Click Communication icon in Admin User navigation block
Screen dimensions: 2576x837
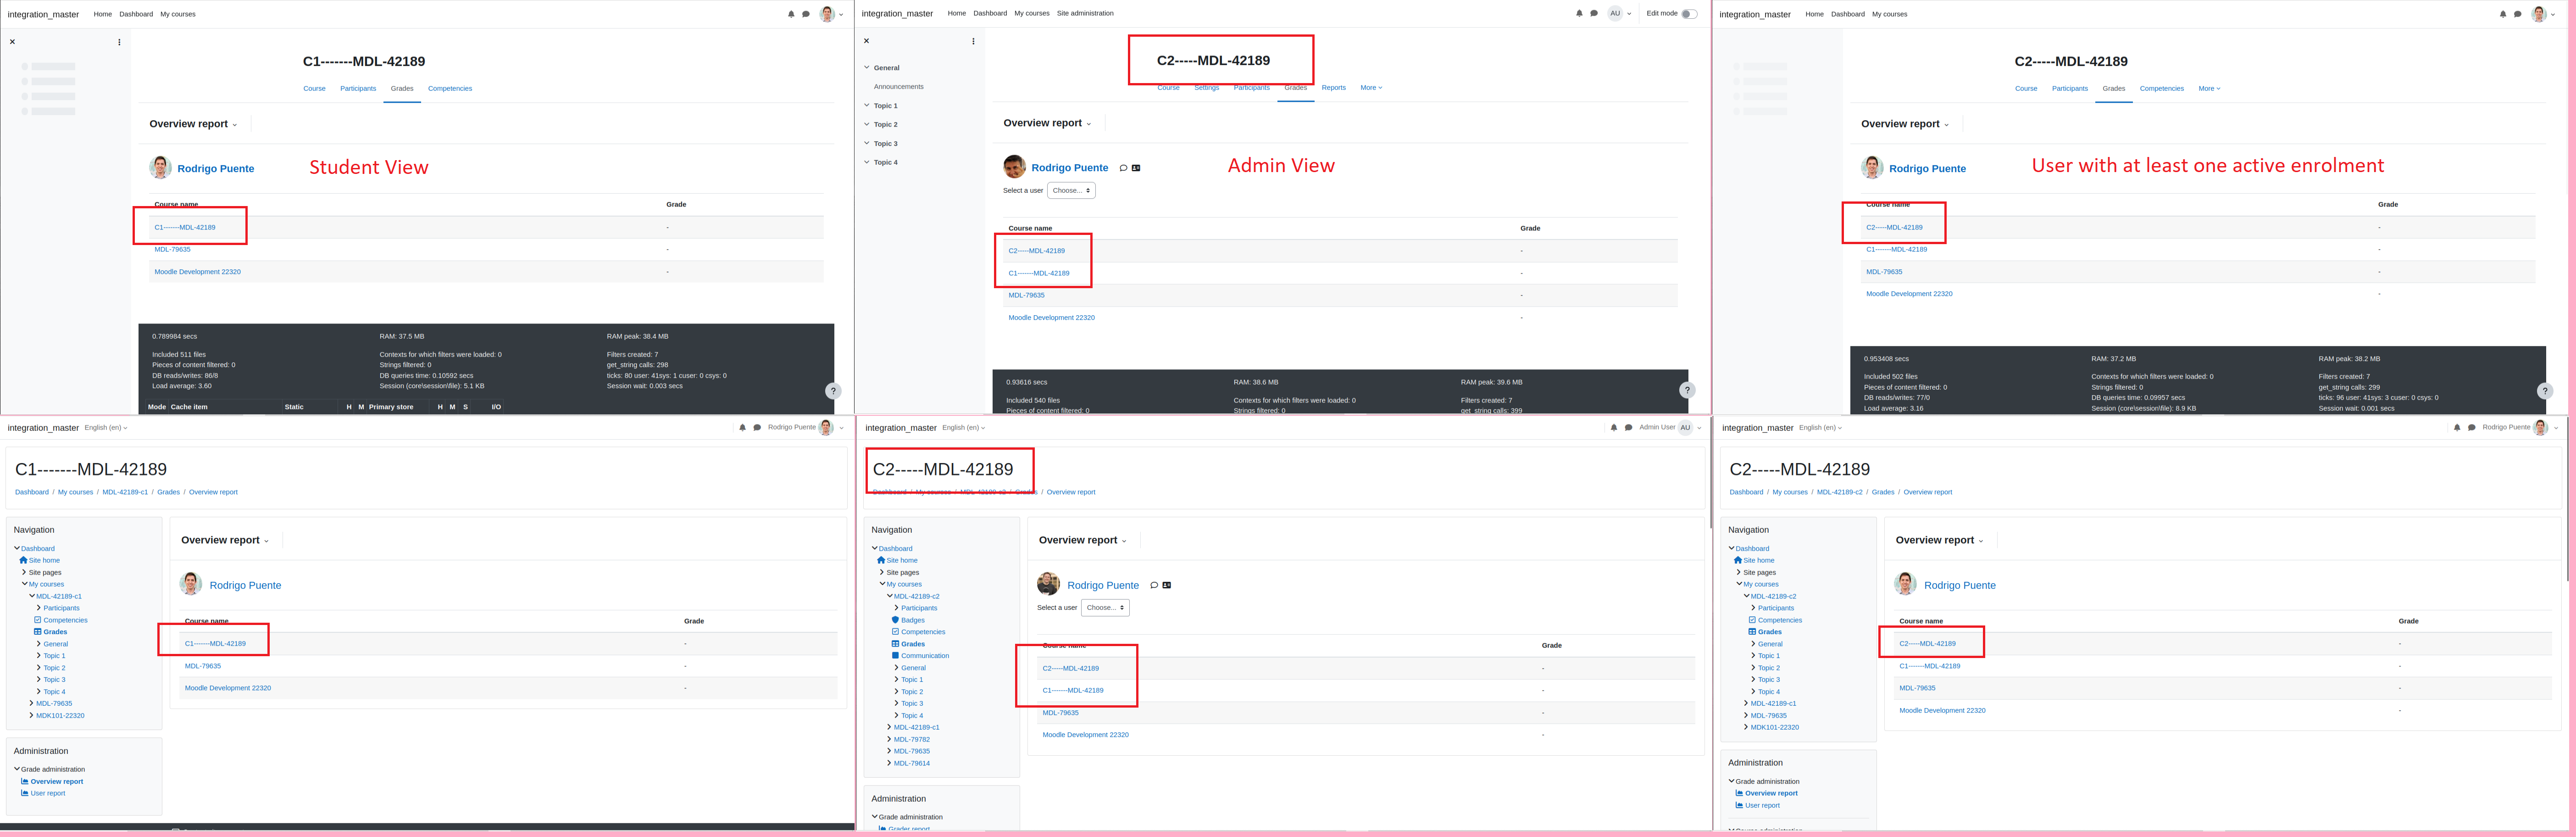[x=895, y=656]
